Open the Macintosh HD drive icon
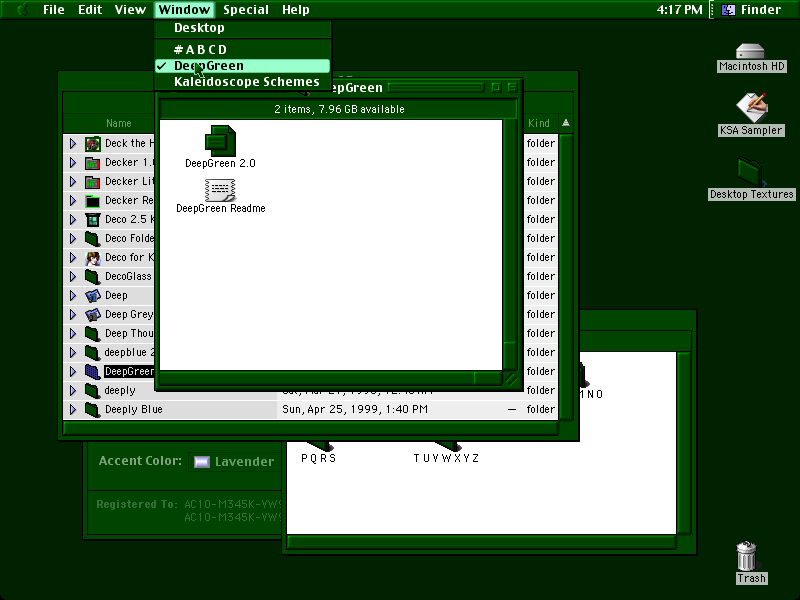Viewport: 800px width, 600px height. coord(750,52)
